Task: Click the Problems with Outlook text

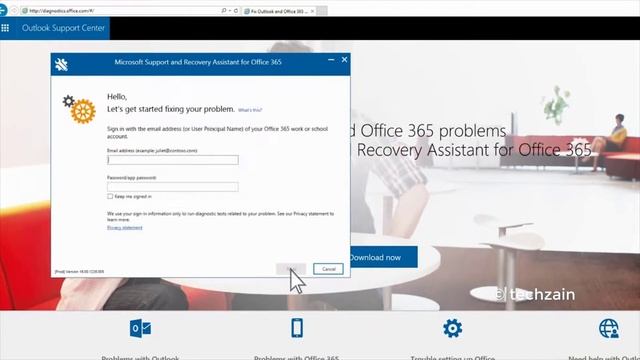Action: [x=140, y=358]
